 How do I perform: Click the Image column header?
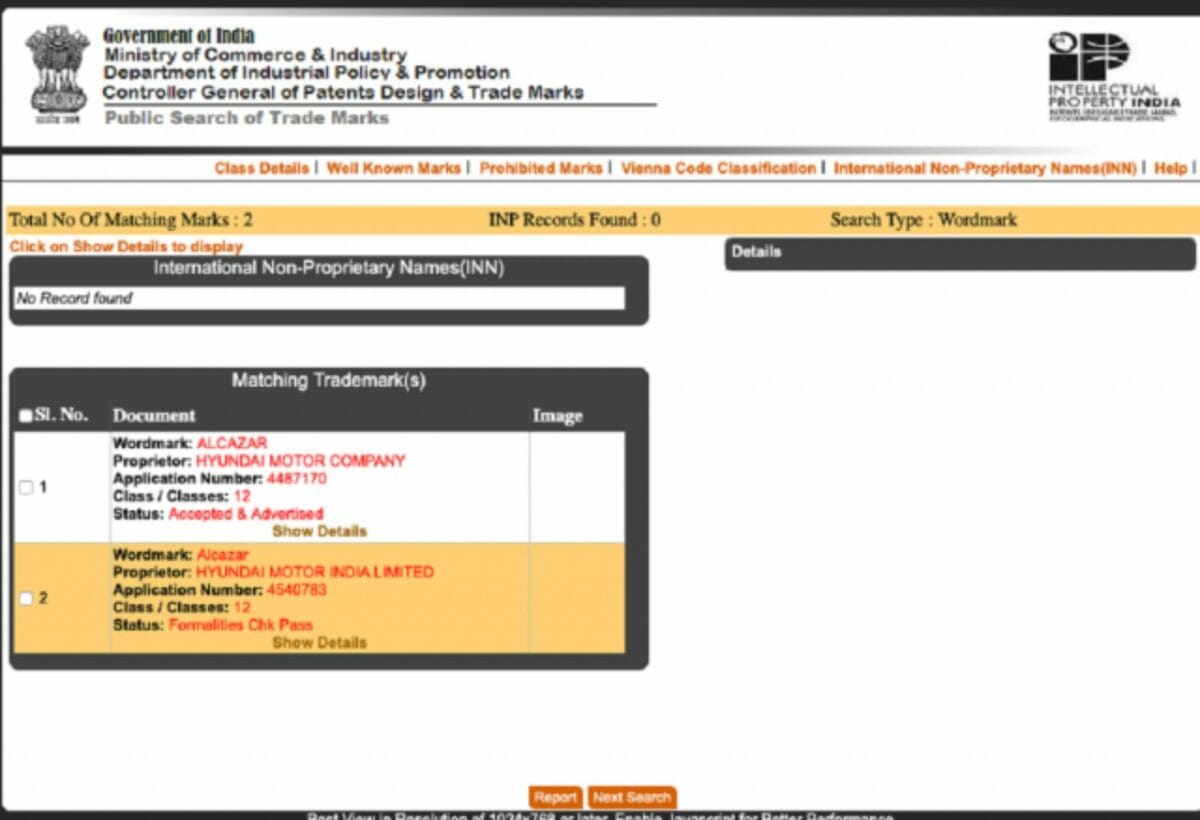point(557,416)
